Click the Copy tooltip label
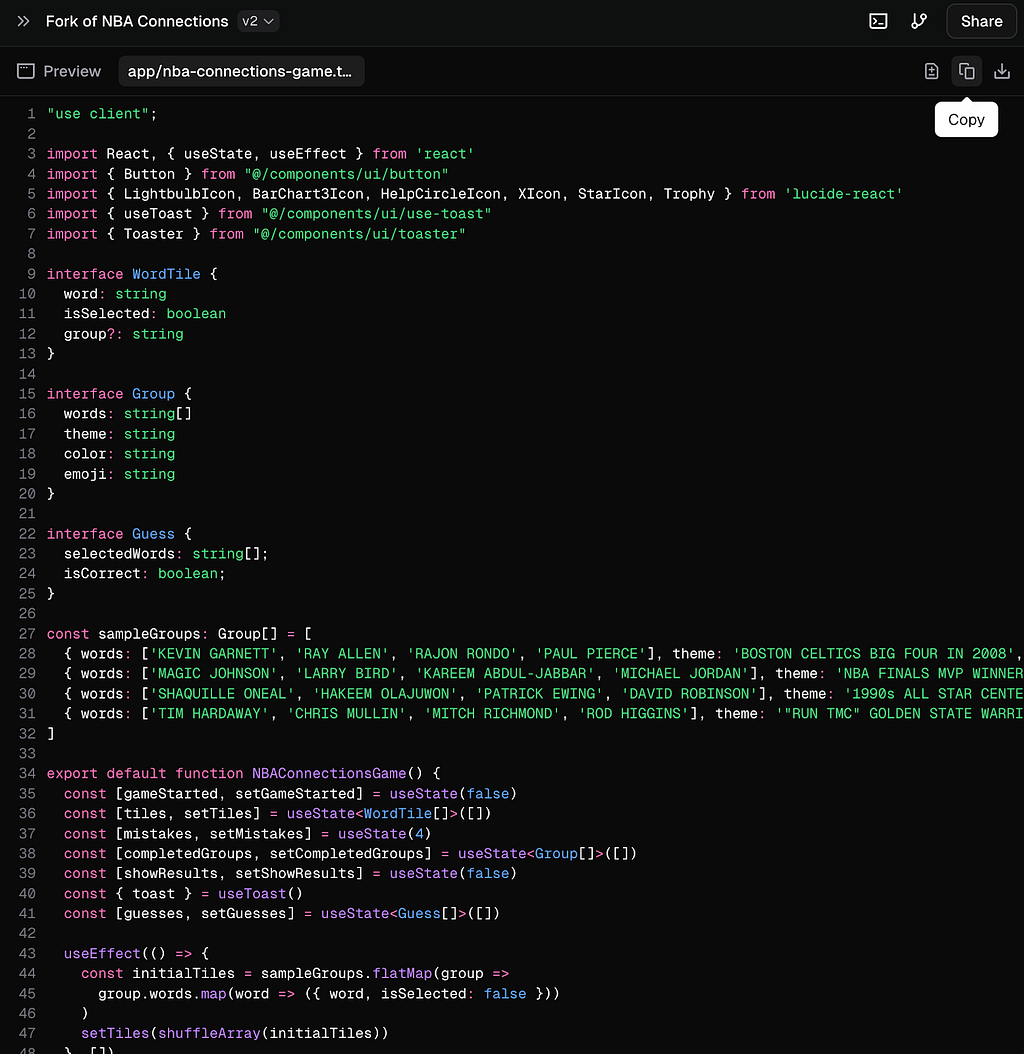Image resolution: width=1024 pixels, height=1054 pixels. click(966, 120)
